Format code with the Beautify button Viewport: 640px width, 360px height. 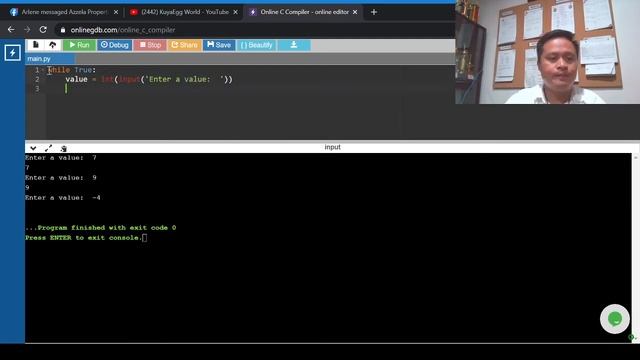click(x=256, y=45)
